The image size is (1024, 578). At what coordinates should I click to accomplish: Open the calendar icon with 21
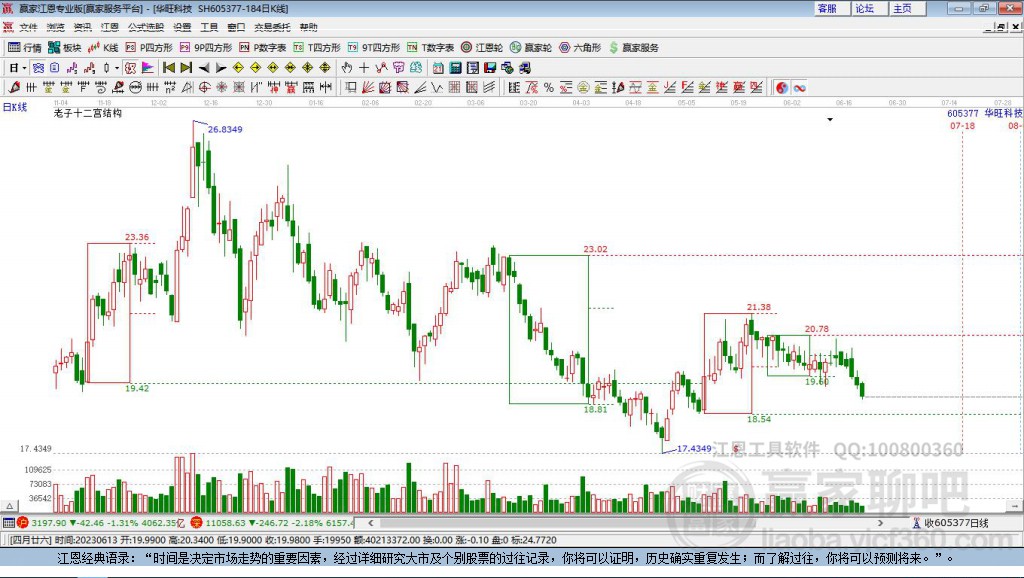coord(438,68)
